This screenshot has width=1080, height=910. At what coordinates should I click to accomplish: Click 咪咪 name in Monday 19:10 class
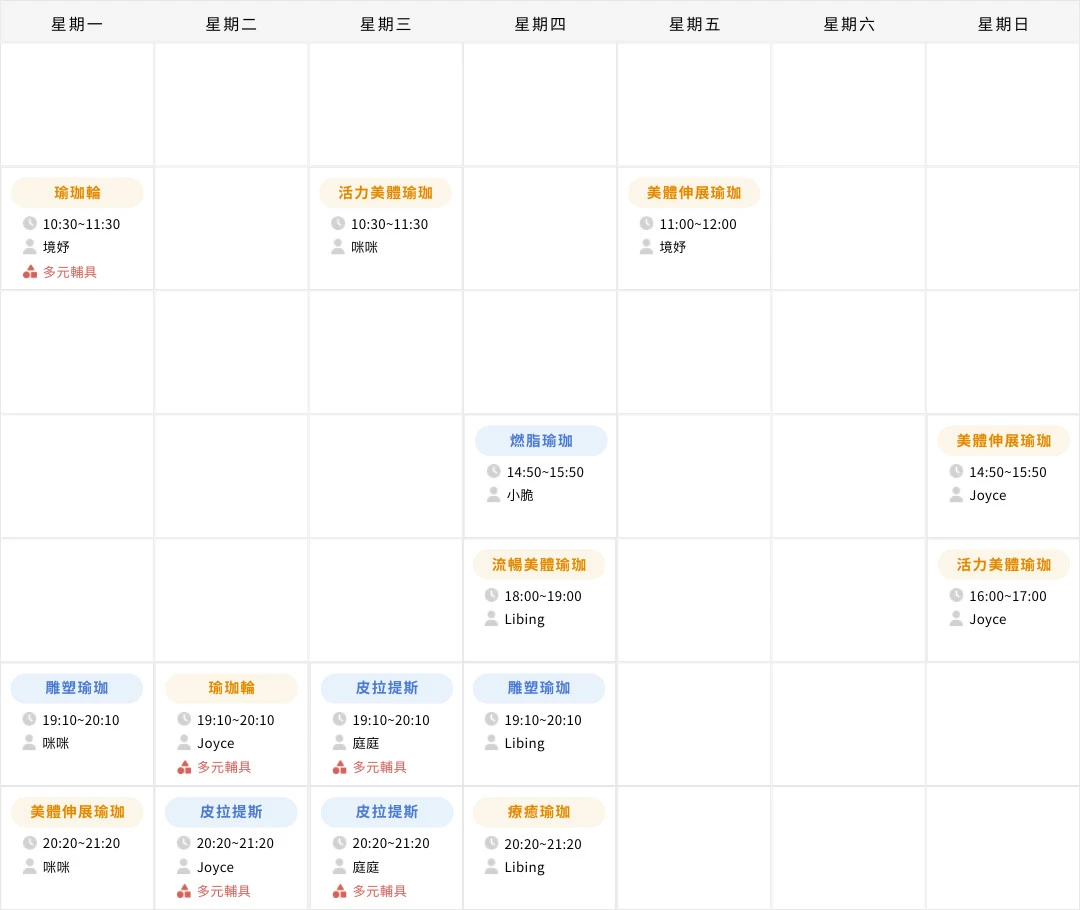(x=56, y=743)
